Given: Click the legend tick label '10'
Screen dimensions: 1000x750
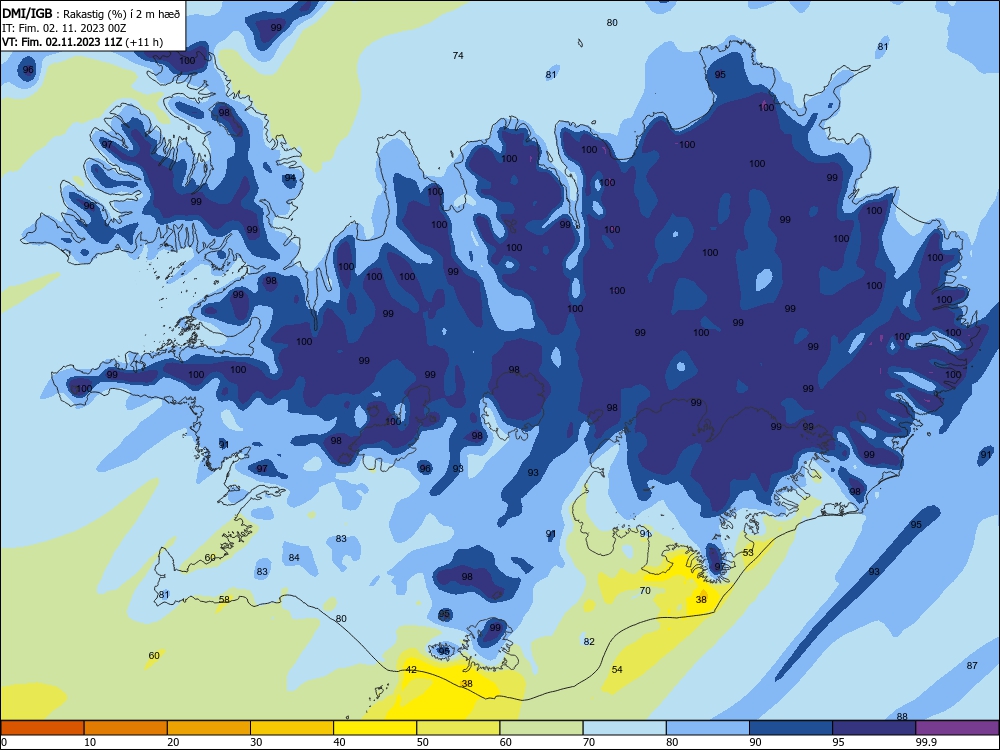Looking at the screenshot, I should point(90,742).
